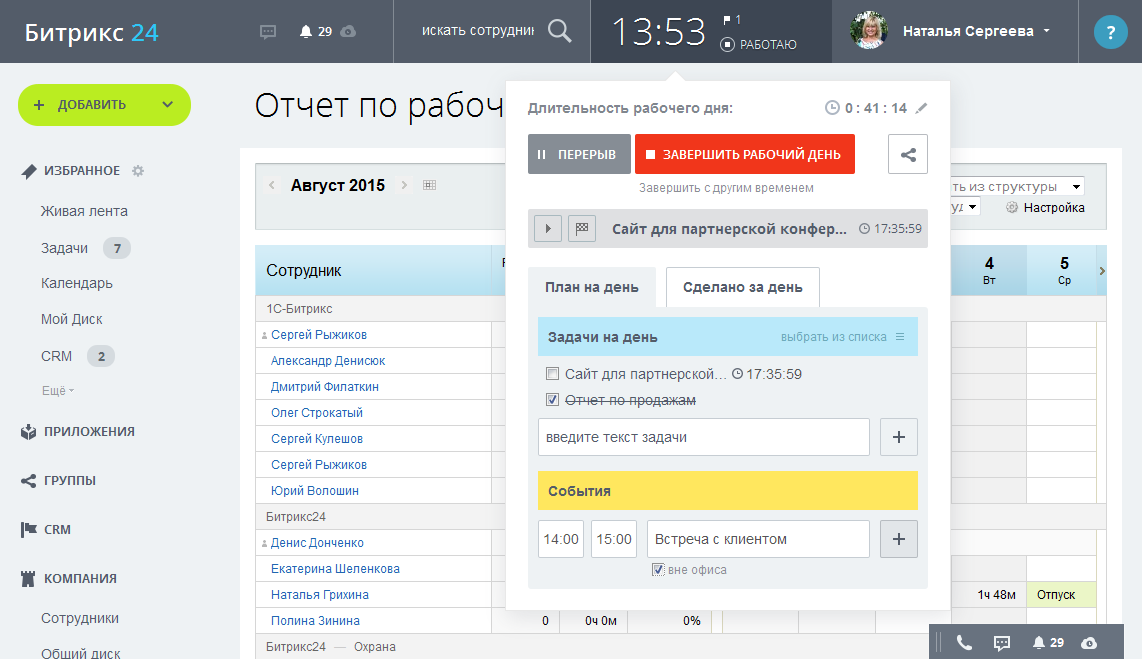Check the partner site task checkbox
Viewport: 1142px width, 659px height.
[x=552, y=375]
